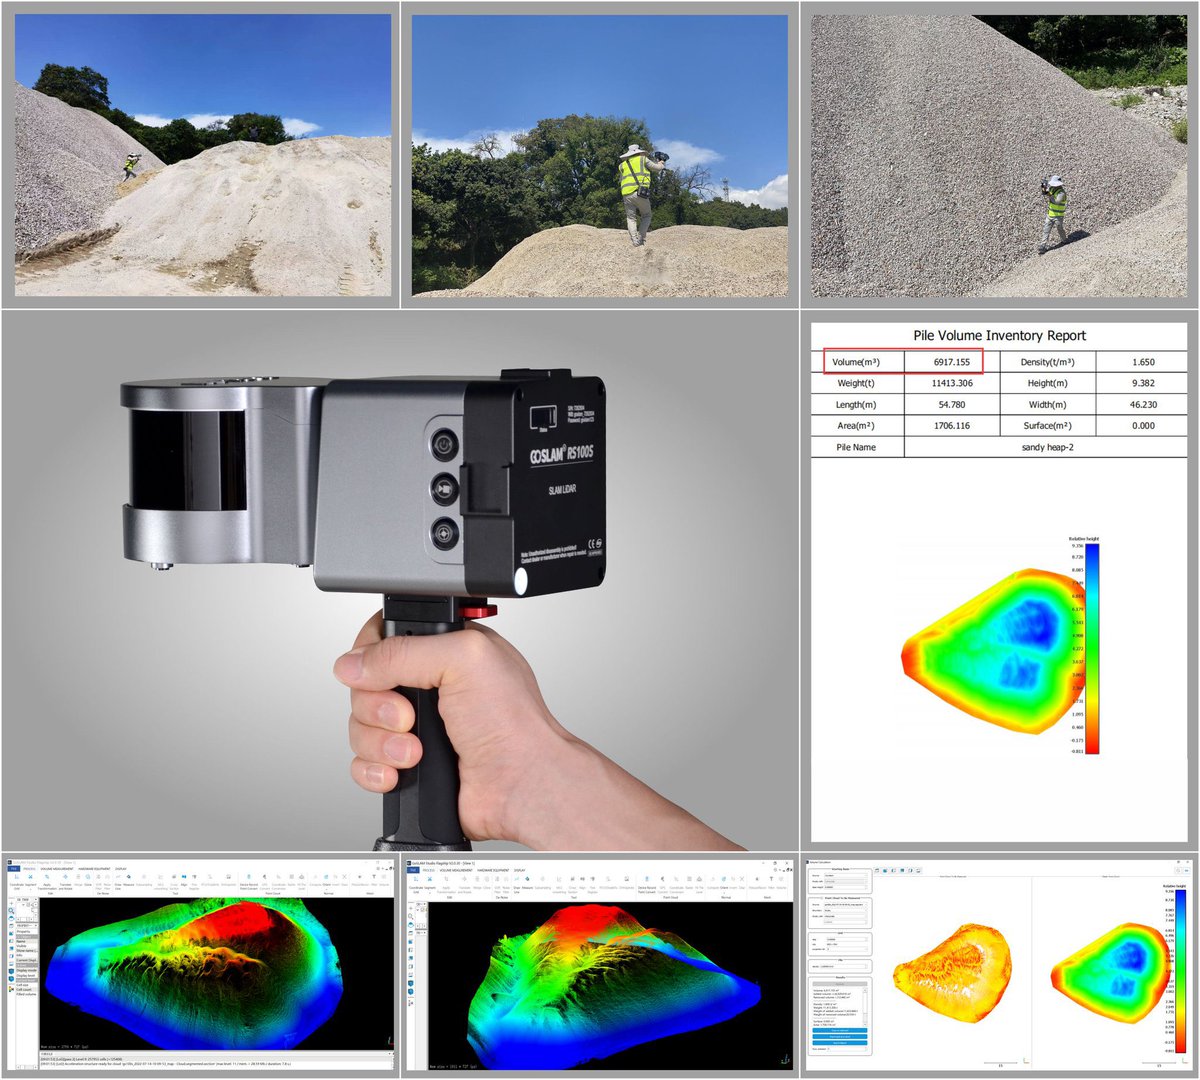Click width value 46.230 in the report
1200x1080 pixels.
click(1143, 404)
